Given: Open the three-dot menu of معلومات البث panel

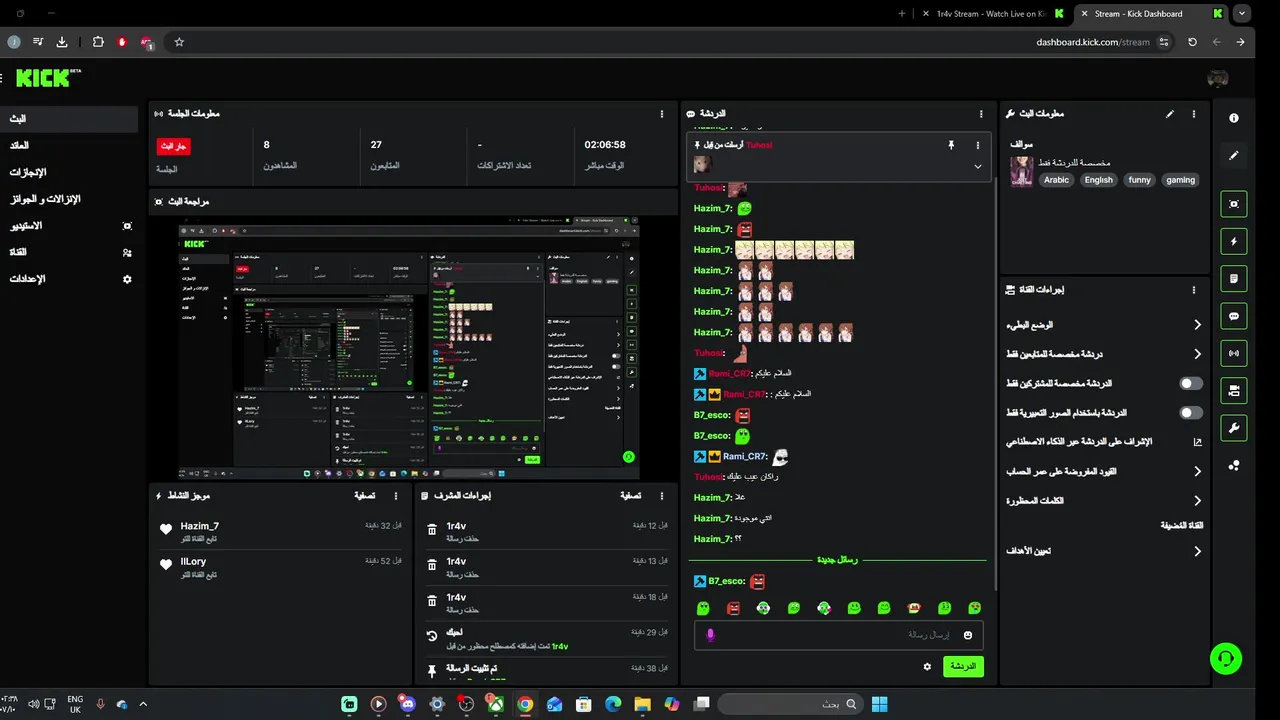Looking at the screenshot, I should point(1193,114).
